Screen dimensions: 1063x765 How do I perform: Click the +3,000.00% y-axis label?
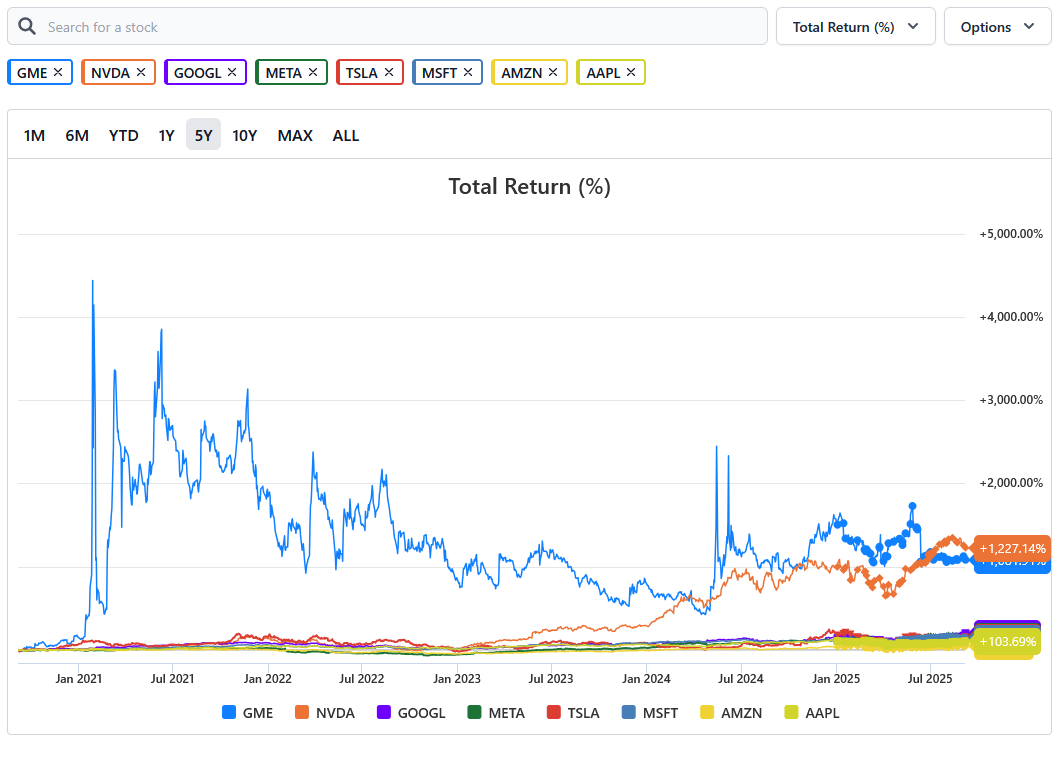[x=1011, y=399]
